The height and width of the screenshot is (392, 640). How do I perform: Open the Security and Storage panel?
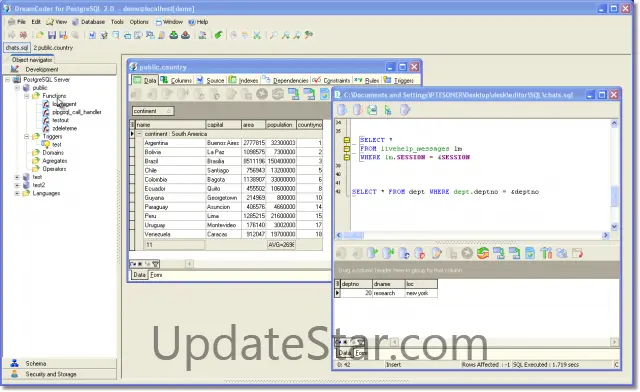click(60, 374)
